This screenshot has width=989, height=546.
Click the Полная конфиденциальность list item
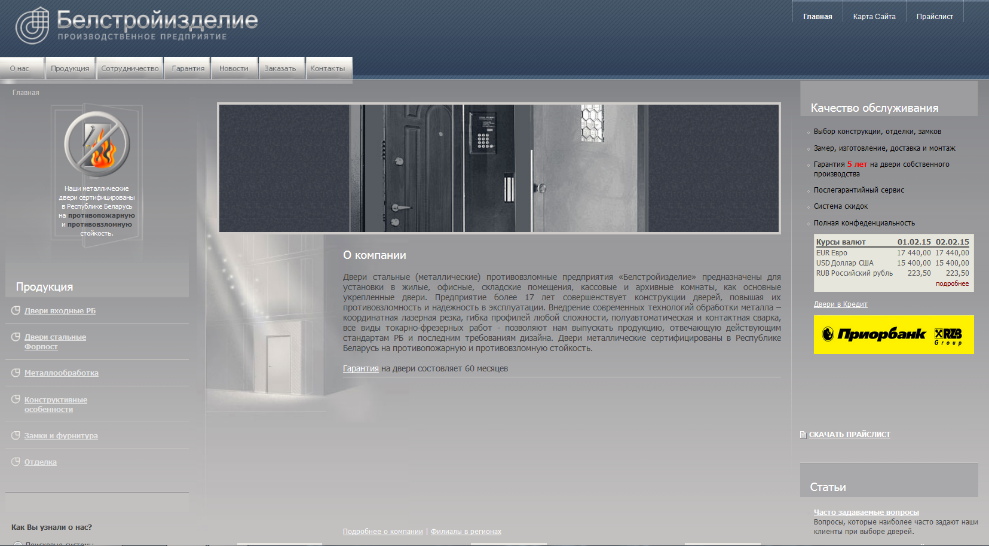(863, 223)
